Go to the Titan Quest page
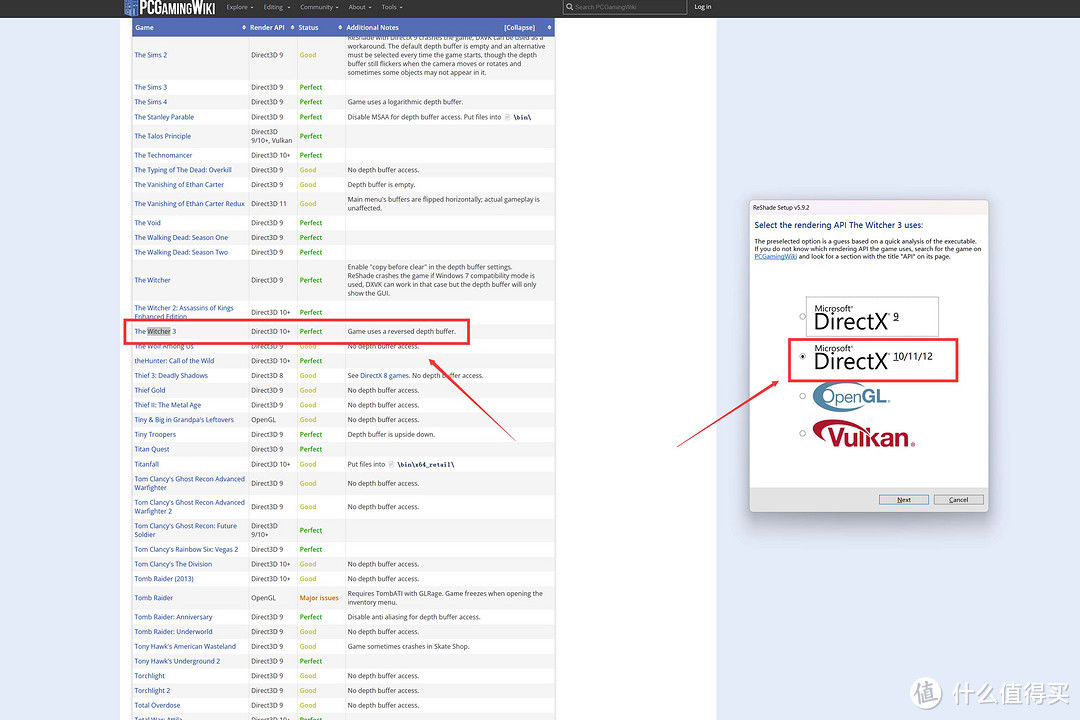 click(152, 449)
